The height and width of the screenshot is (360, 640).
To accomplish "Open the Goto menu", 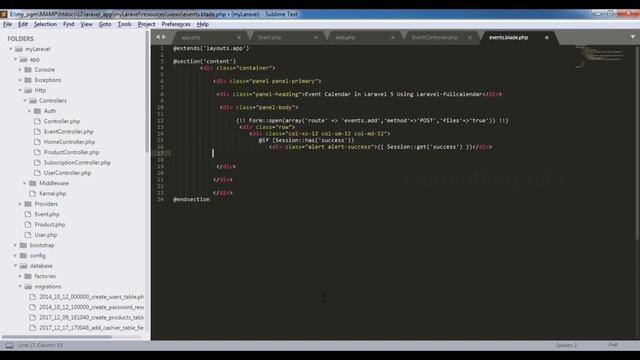I will [105, 24].
